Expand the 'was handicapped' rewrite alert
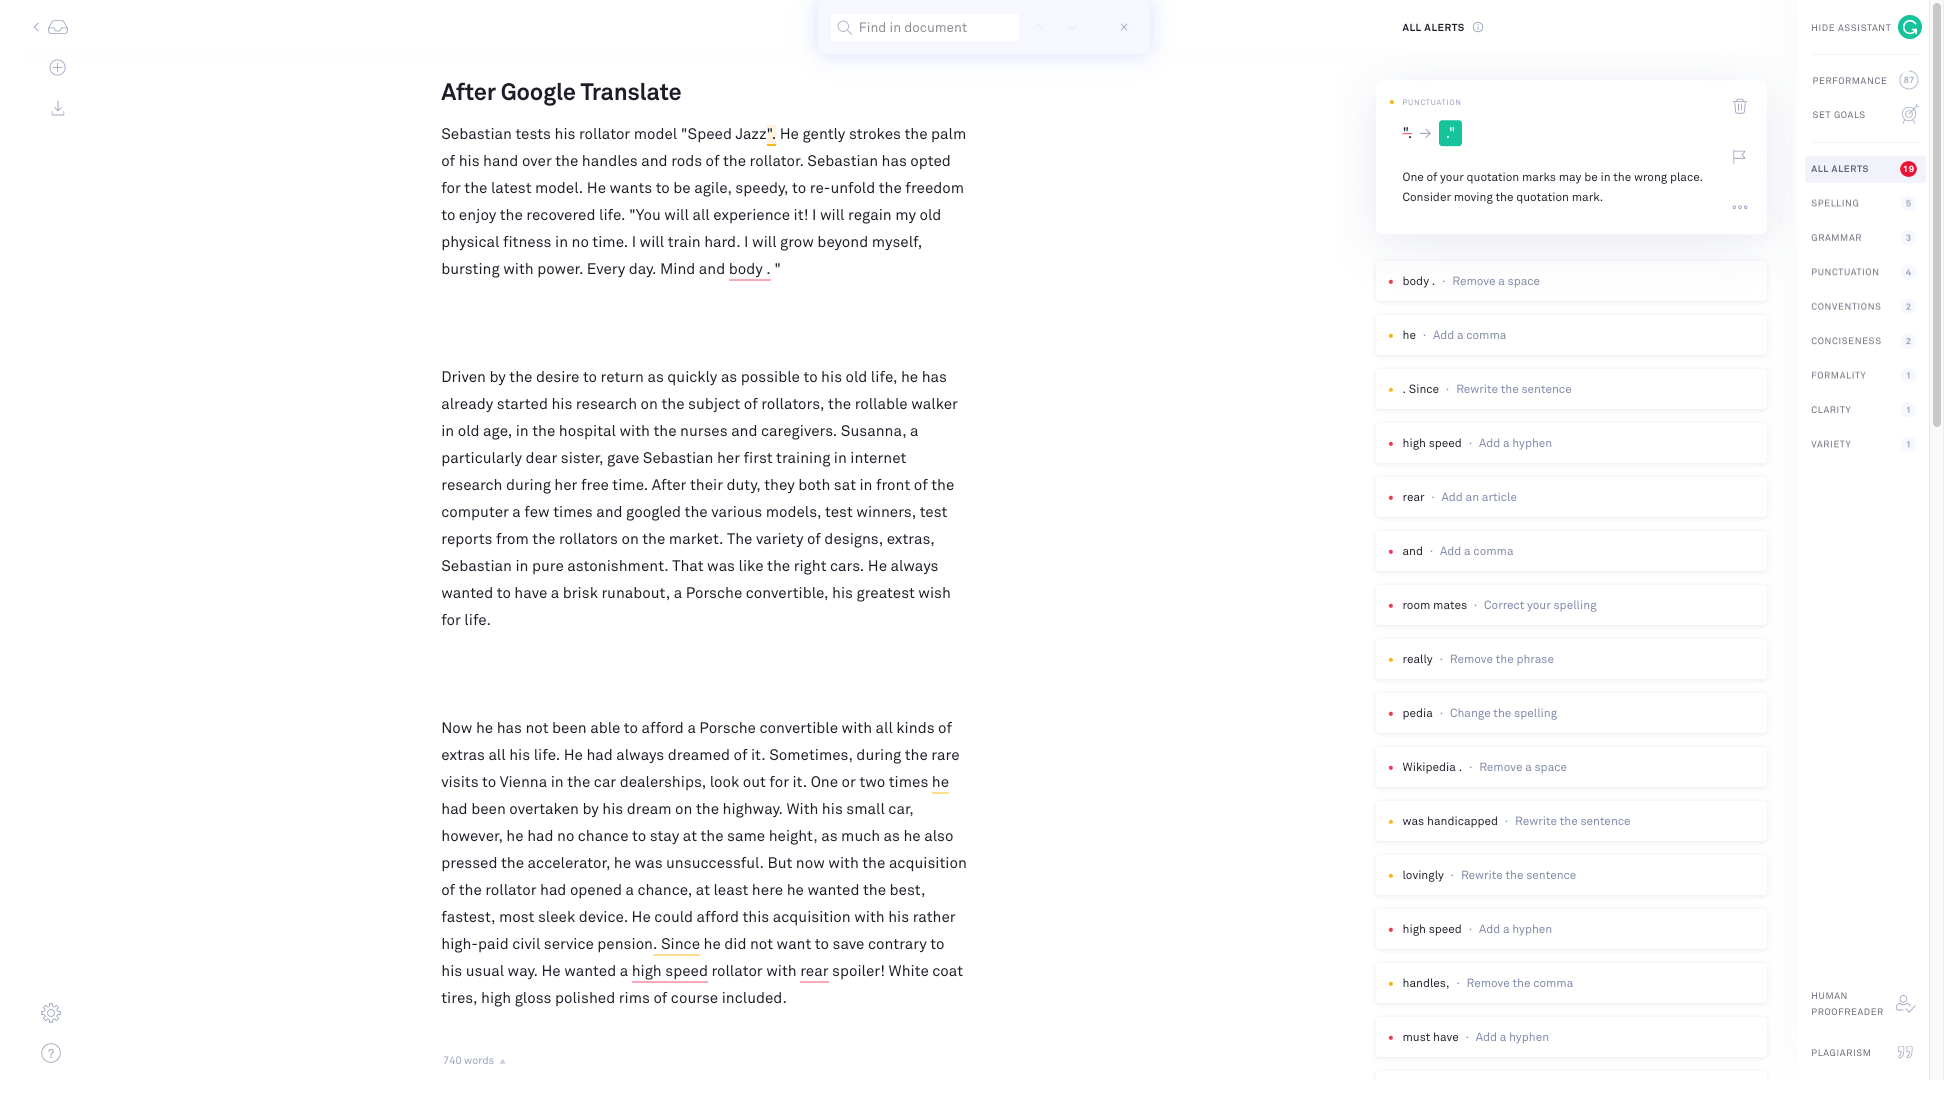 pyautogui.click(x=1571, y=821)
